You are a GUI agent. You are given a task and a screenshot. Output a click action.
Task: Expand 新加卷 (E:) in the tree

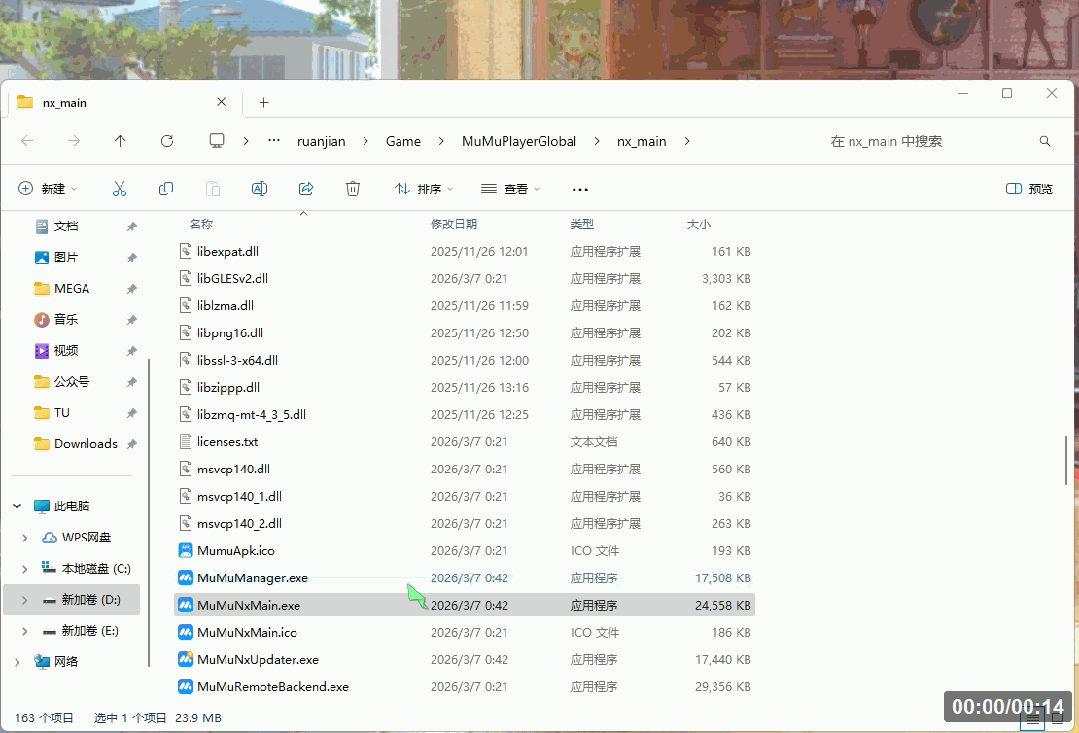(25, 630)
